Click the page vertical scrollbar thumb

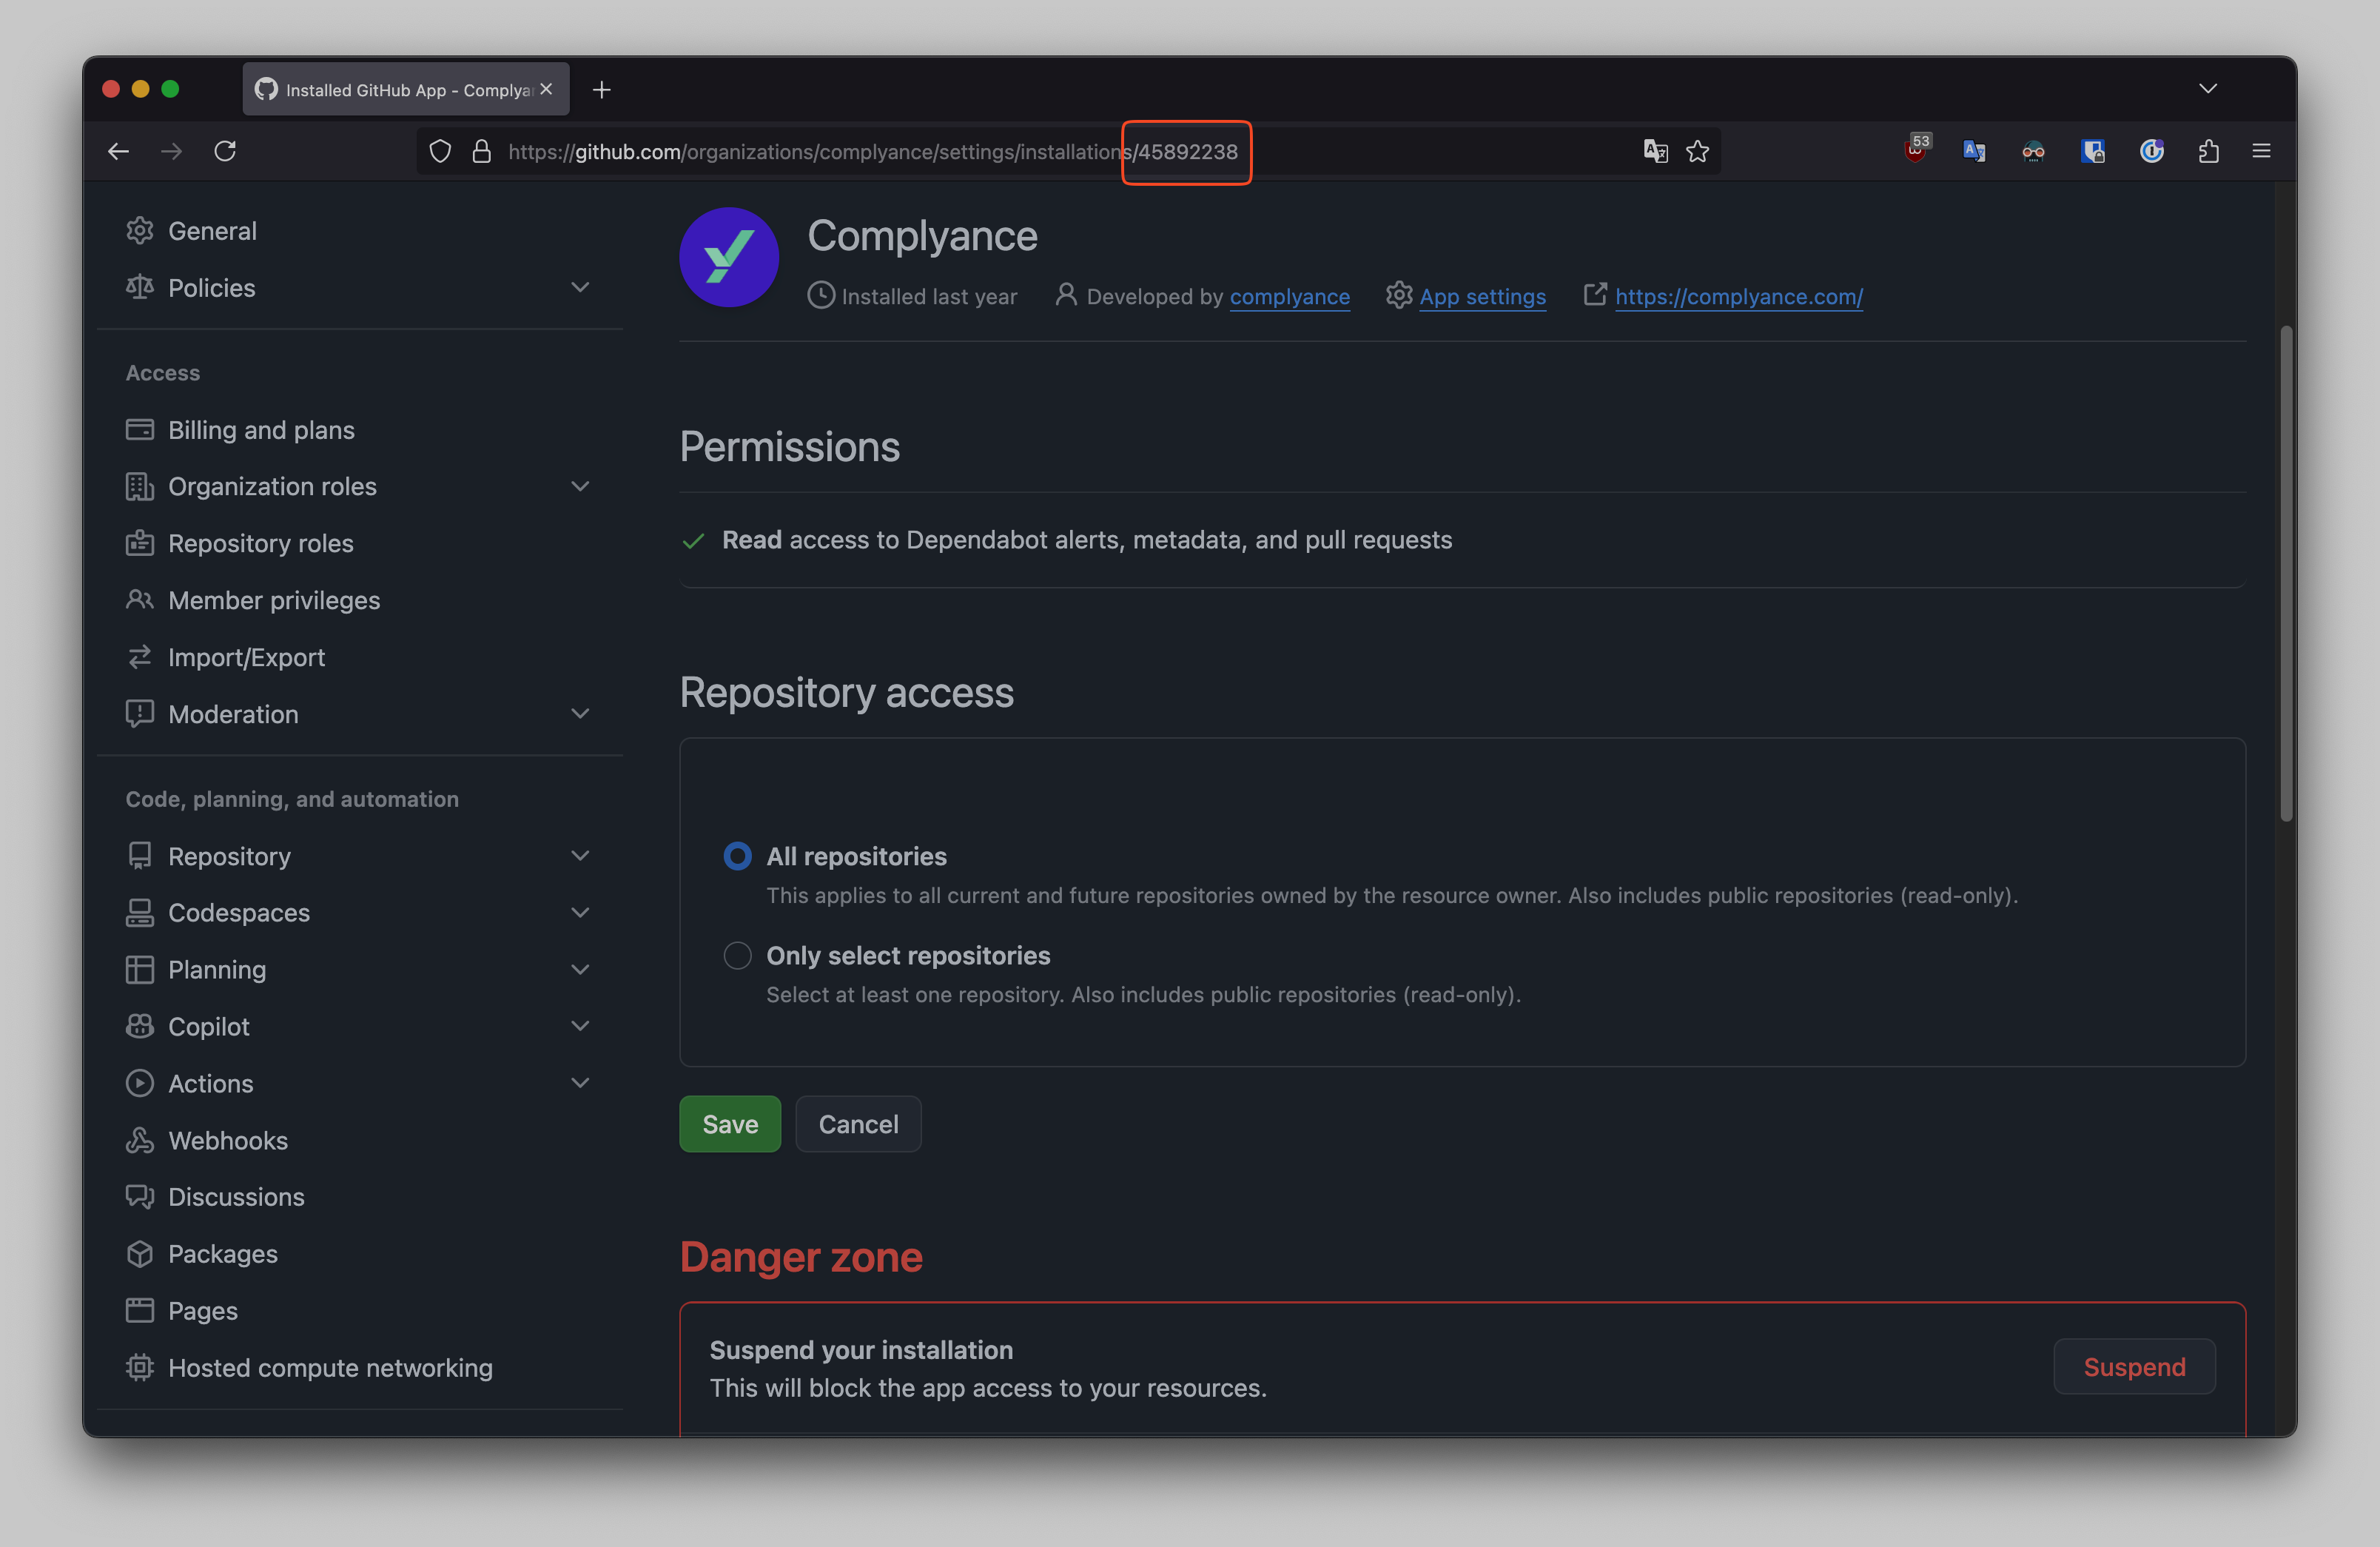click(2286, 573)
